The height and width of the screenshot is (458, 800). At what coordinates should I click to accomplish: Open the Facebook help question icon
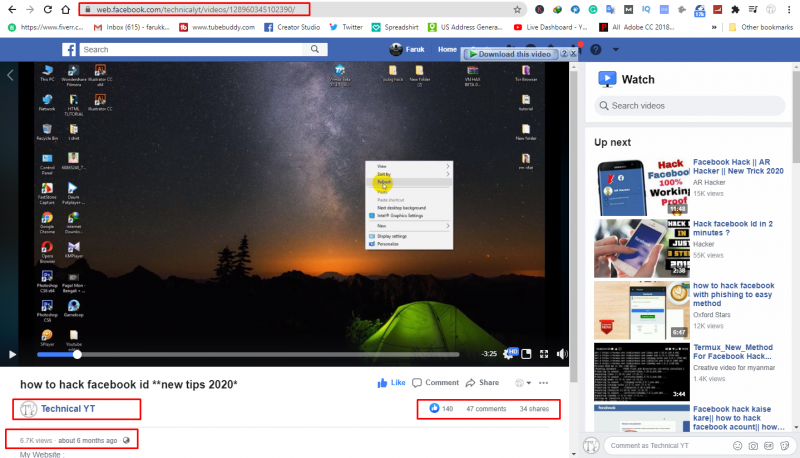[x=595, y=49]
